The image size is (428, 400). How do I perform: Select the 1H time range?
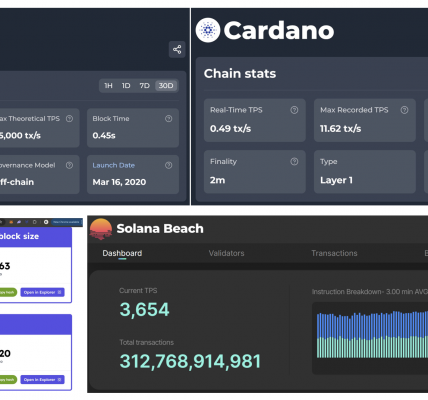point(108,86)
